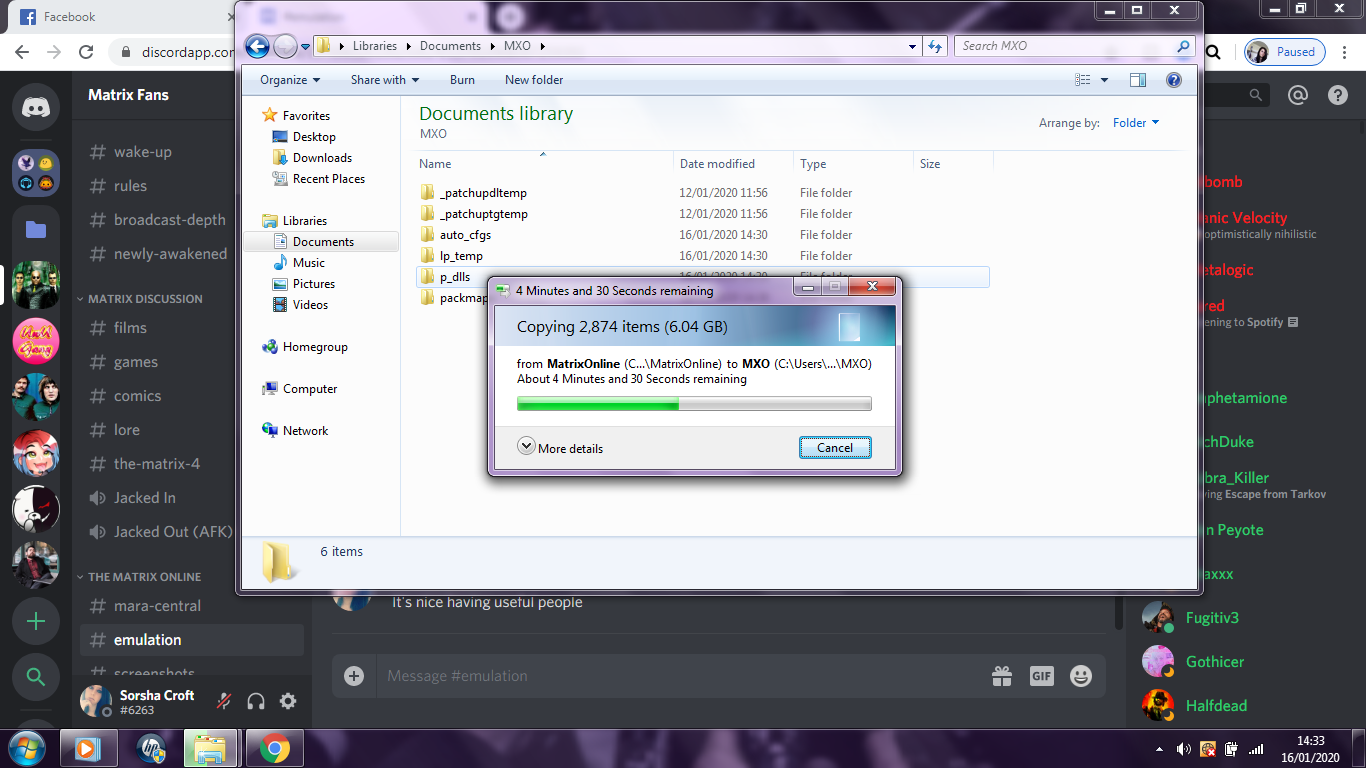This screenshot has width=1366, height=768.
Task: Open Discord user settings gear
Action: pos(288,702)
